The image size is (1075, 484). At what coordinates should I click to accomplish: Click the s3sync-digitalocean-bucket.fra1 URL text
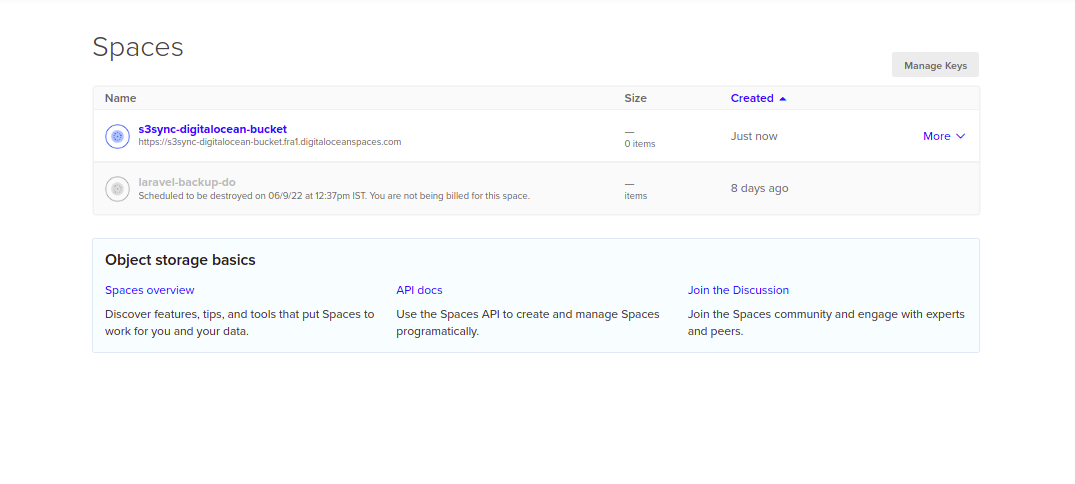(x=269, y=143)
